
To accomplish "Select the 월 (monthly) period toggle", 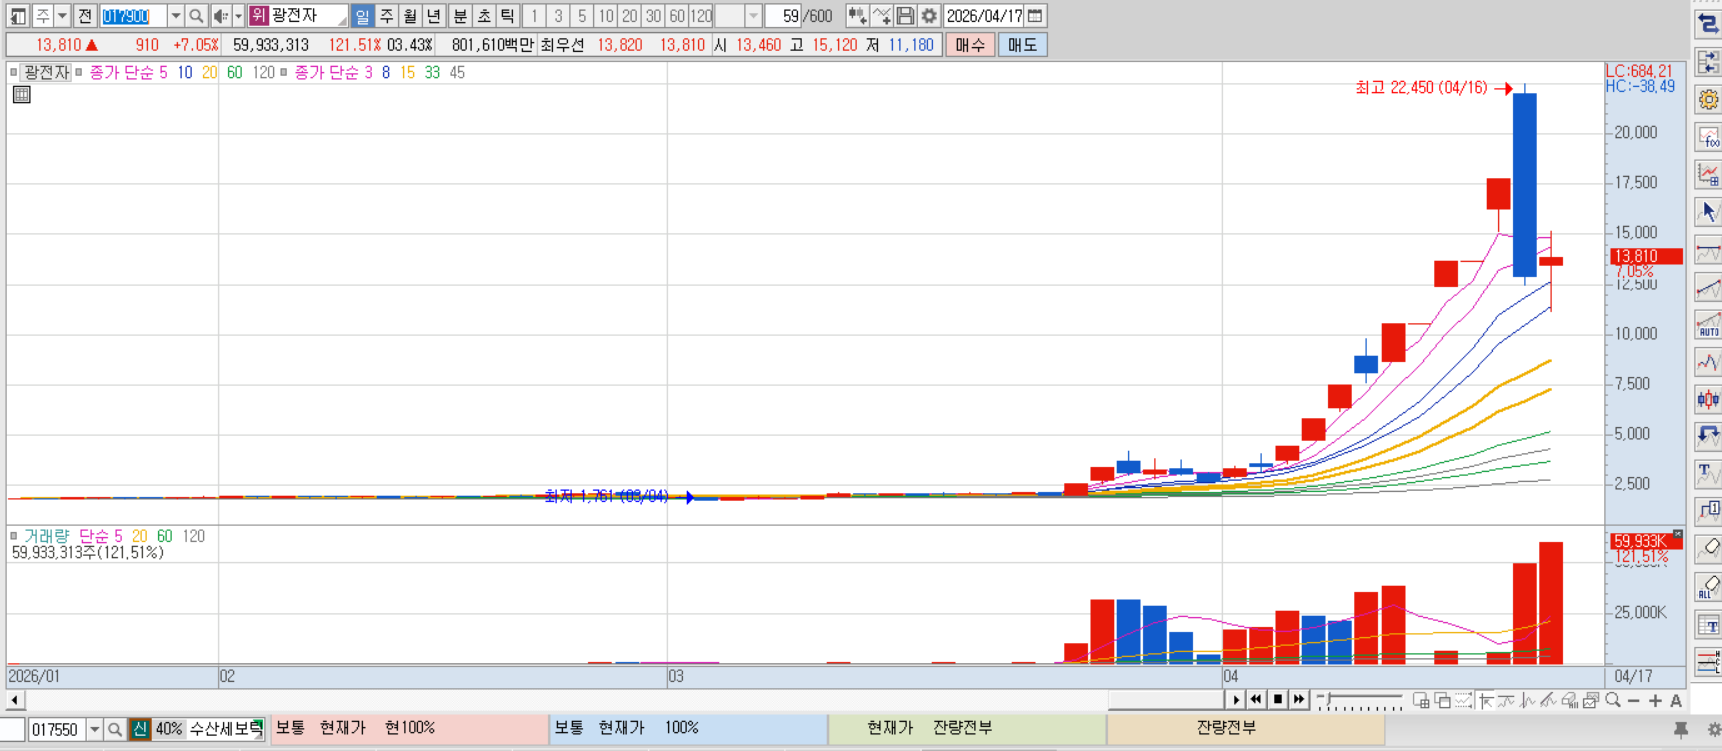I will click(410, 16).
